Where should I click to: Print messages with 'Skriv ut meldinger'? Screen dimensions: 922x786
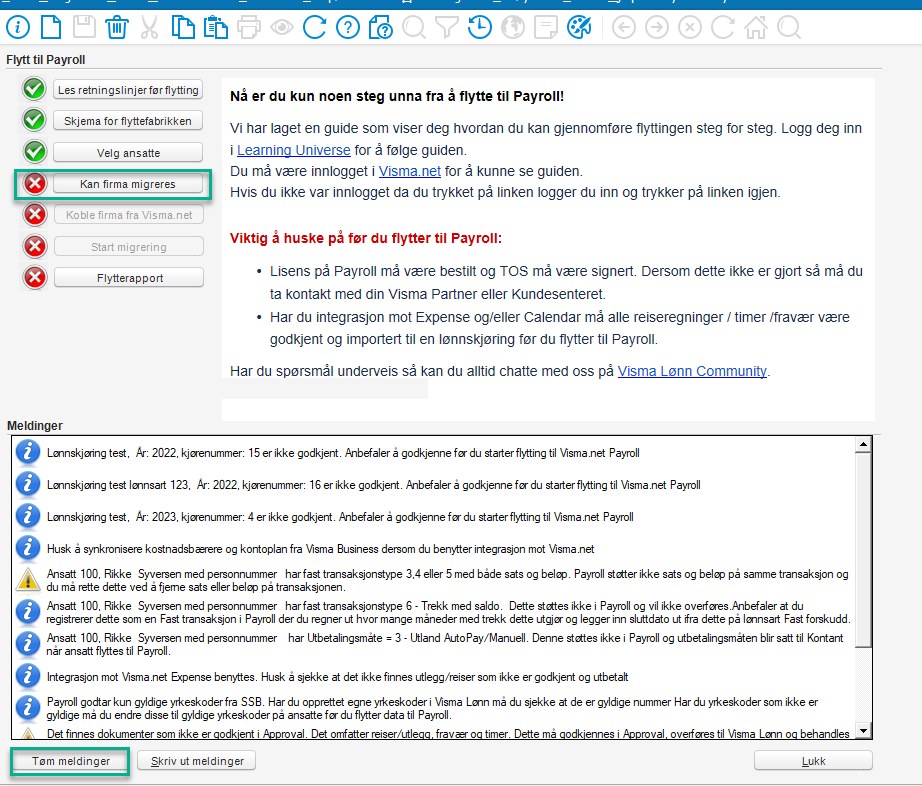click(196, 761)
